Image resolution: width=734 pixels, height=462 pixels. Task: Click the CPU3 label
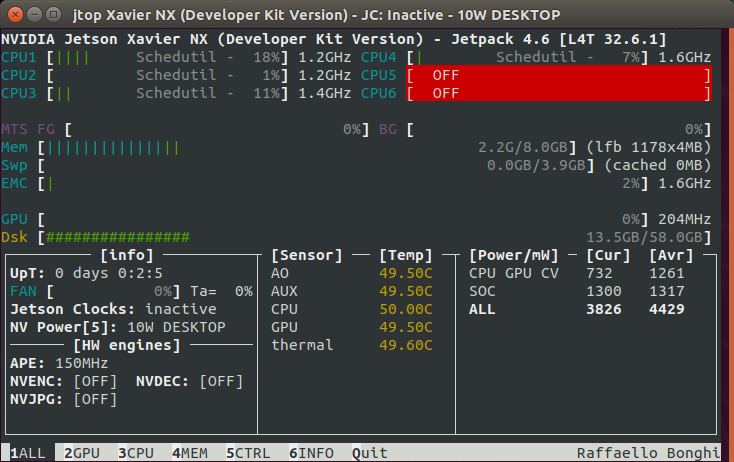(x=18, y=93)
